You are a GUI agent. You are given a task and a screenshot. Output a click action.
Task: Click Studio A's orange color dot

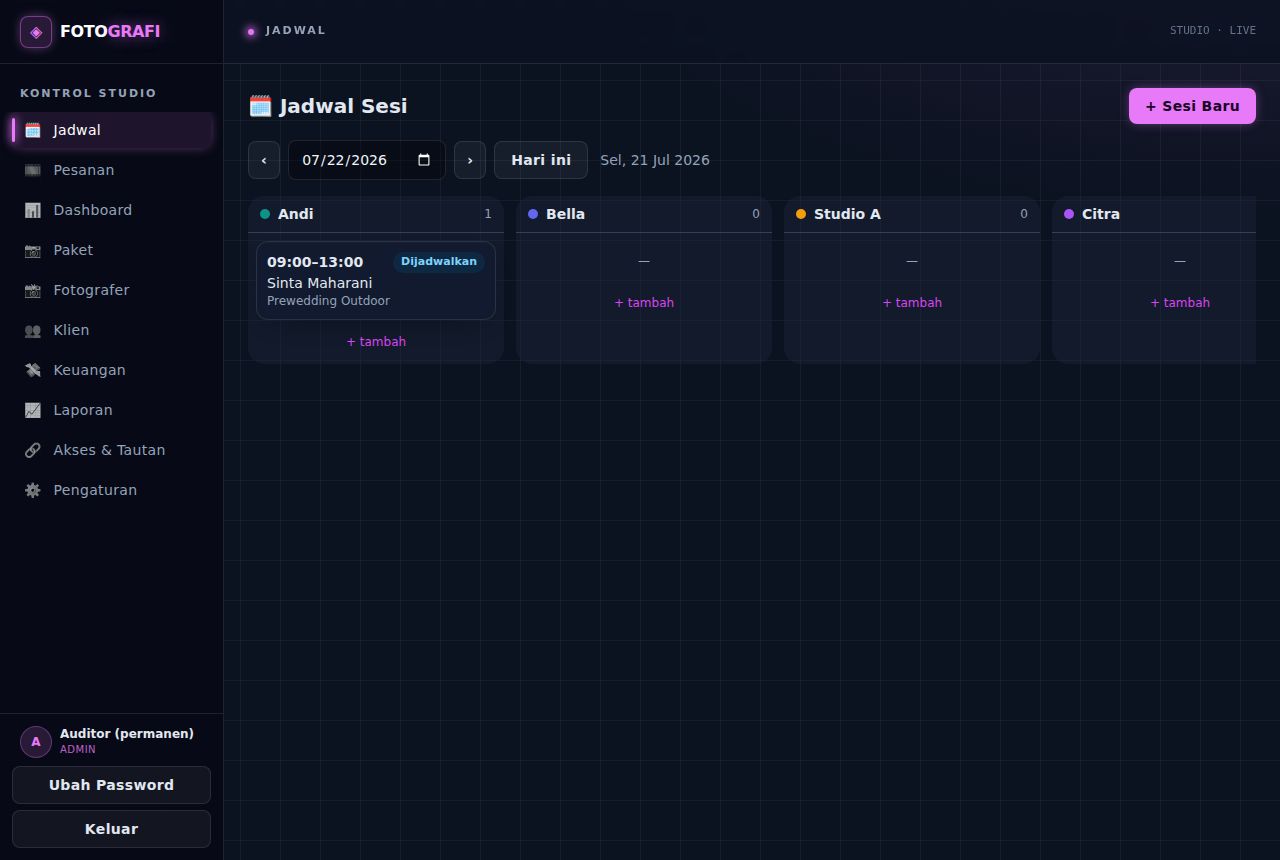801,214
